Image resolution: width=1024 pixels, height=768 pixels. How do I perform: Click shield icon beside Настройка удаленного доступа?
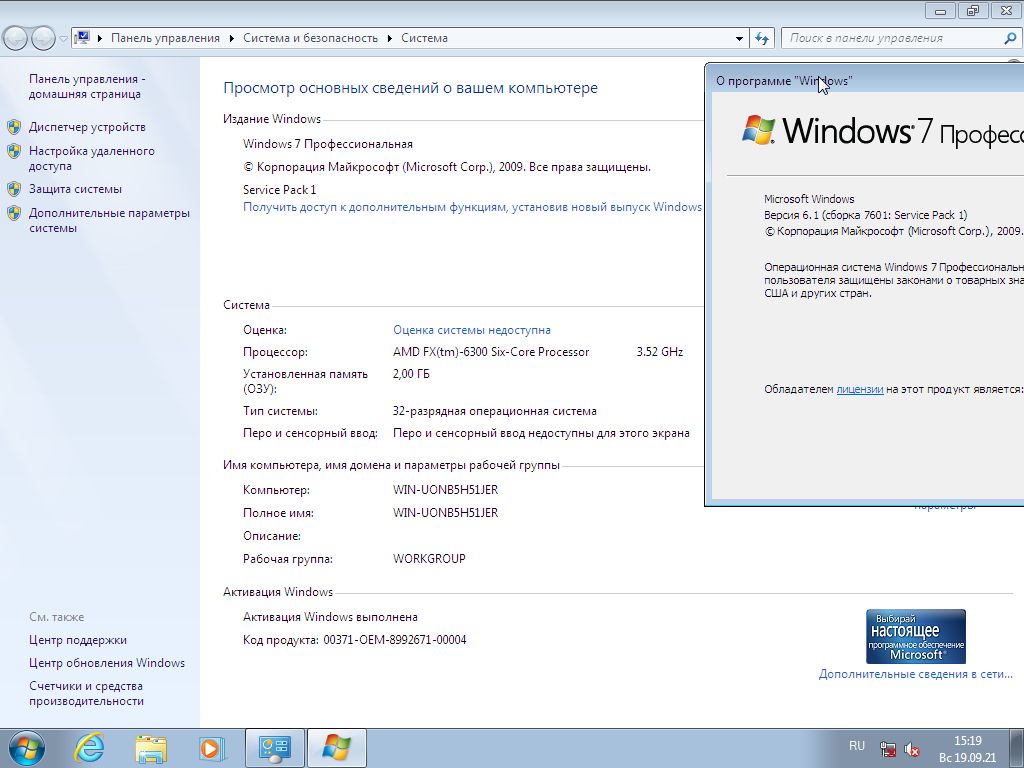pos(14,152)
